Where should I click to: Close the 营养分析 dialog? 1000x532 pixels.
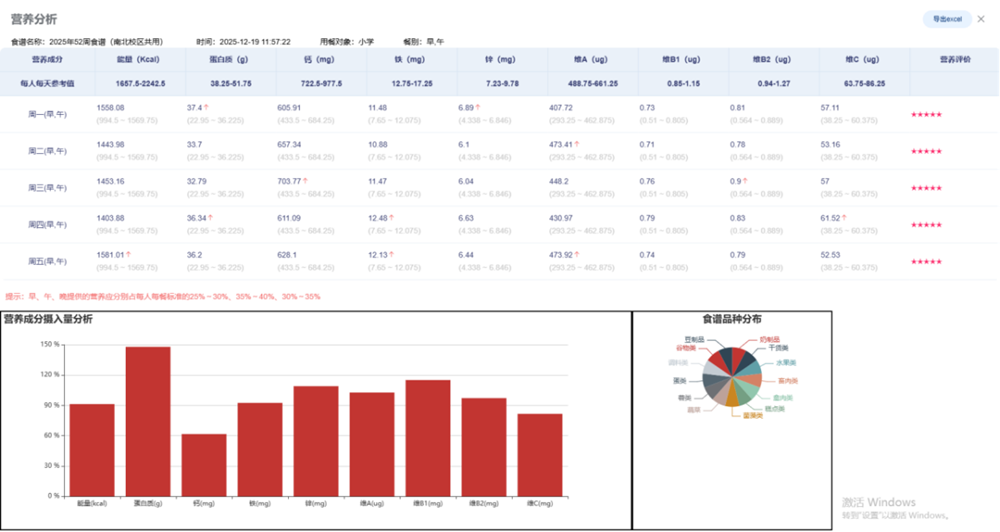click(981, 19)
